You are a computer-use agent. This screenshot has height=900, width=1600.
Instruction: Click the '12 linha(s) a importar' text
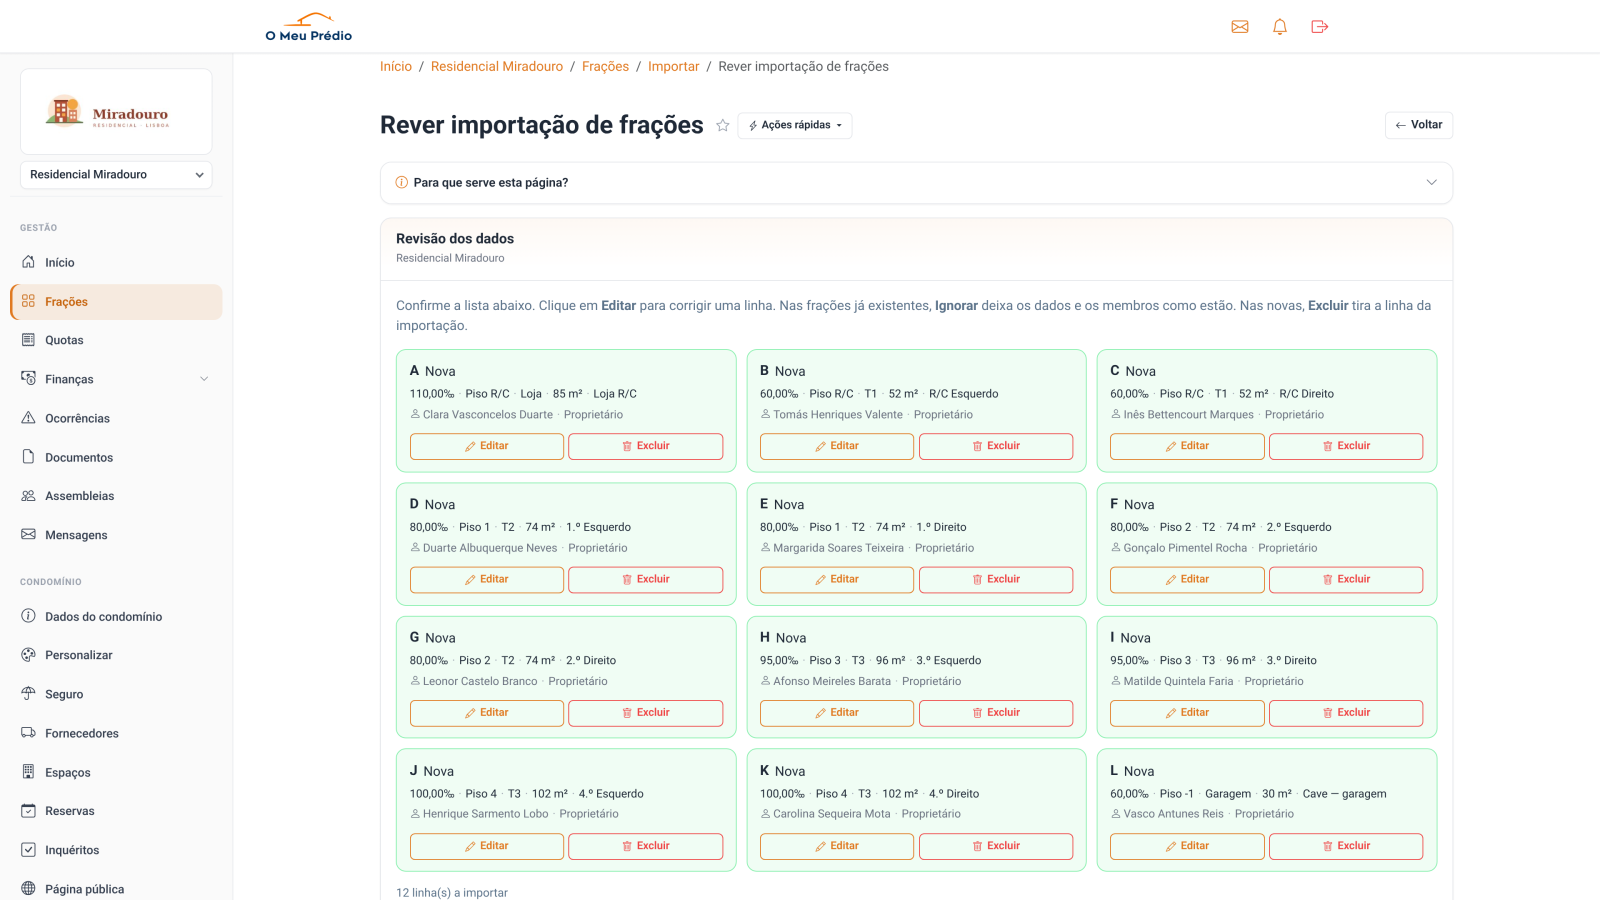tap(452, 893)
